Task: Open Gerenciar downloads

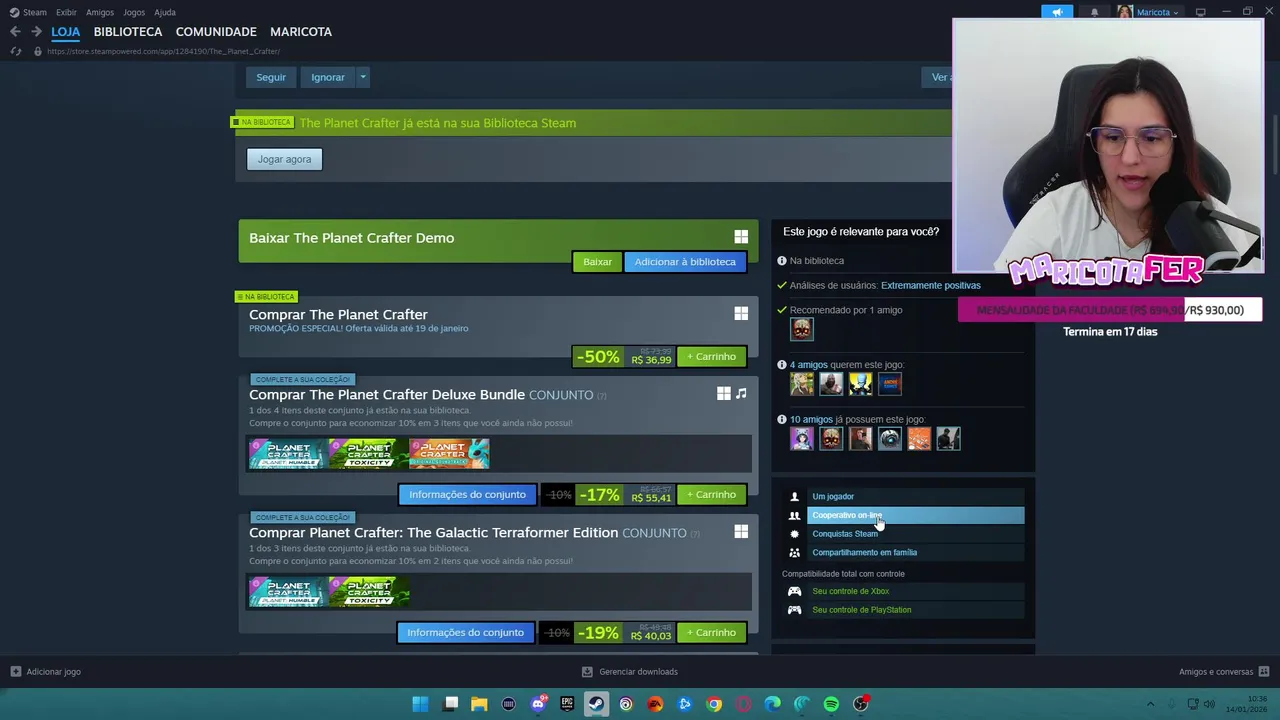Action: click(630, 672)
